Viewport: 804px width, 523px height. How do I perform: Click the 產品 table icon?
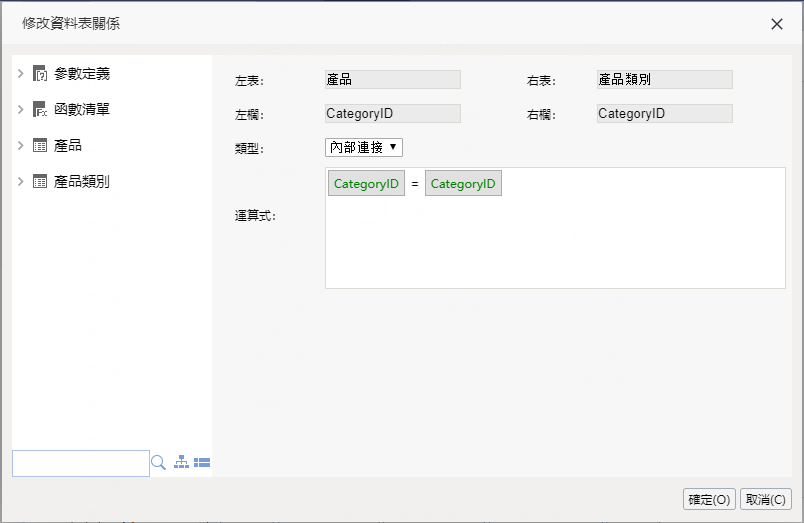pos(40,145)
